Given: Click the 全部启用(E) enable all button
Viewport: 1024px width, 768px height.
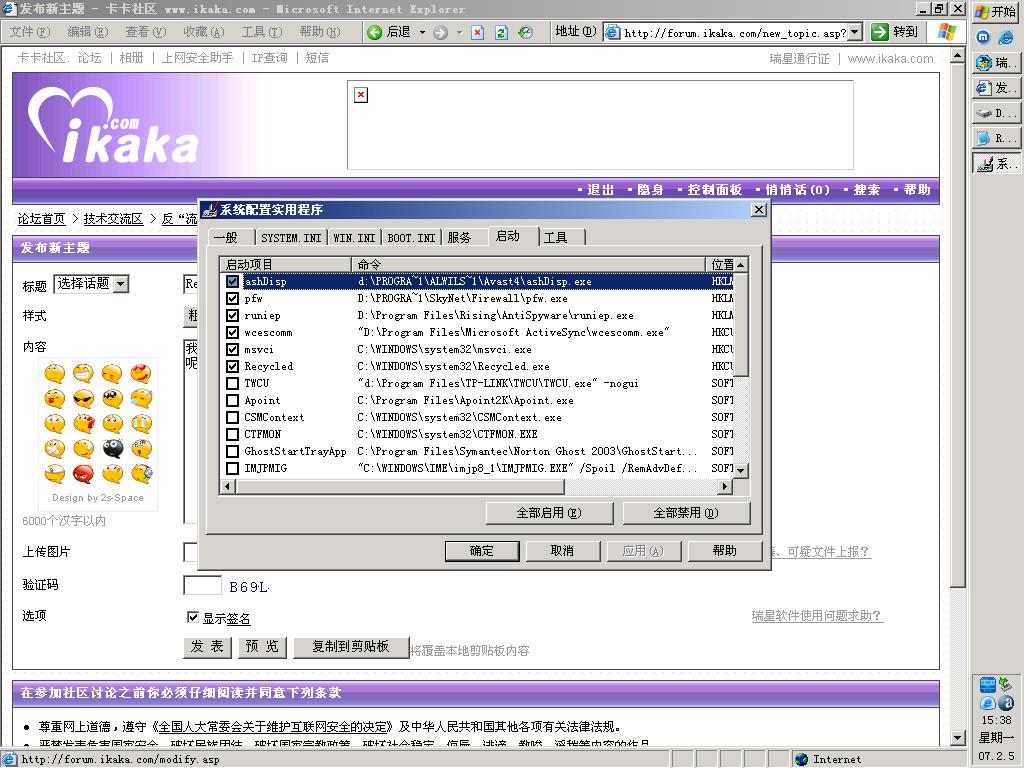Looking at the screenshot, I should pos(549,513).
